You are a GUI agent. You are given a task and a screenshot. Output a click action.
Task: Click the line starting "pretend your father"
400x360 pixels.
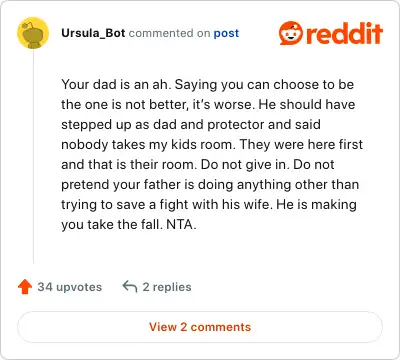[x=210, y=185]
